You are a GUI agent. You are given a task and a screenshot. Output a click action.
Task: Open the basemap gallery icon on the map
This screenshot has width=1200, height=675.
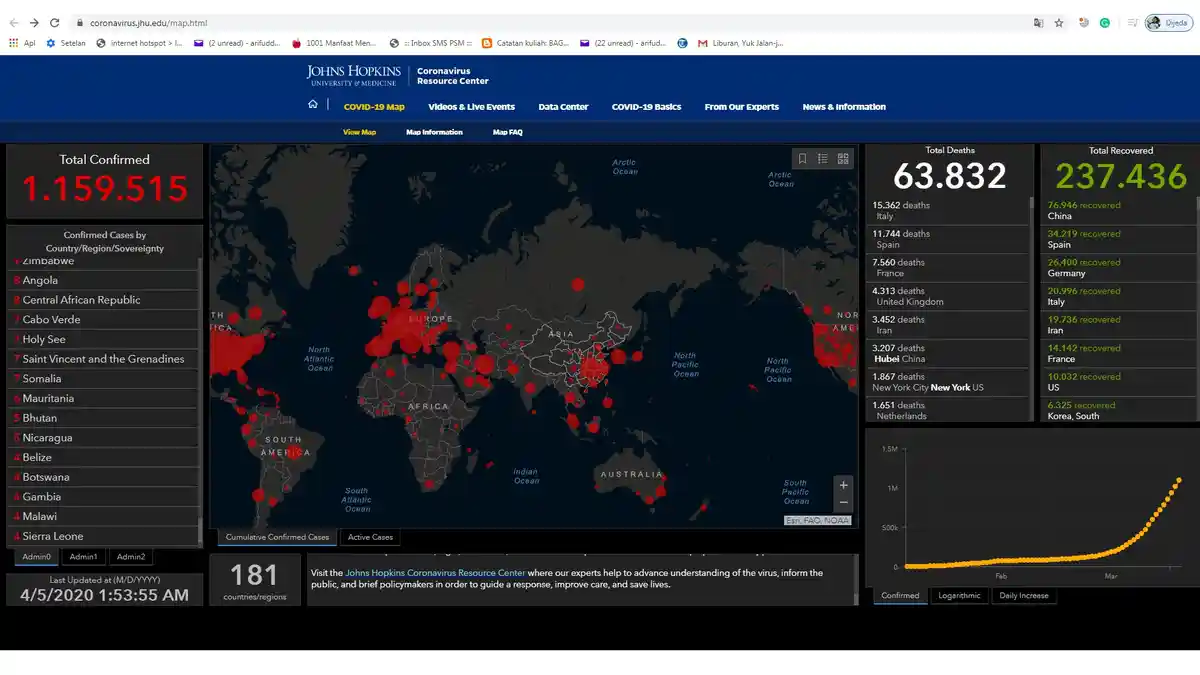tap(843, 158)
